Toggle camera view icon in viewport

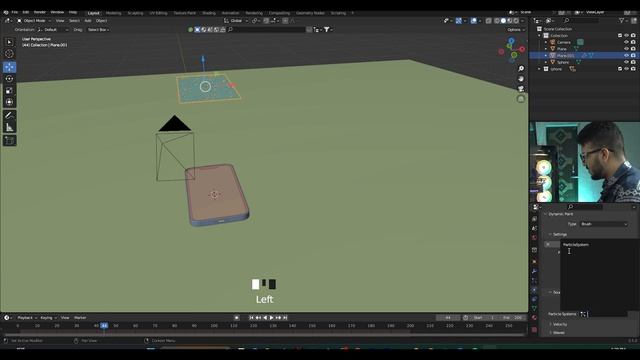521,89
